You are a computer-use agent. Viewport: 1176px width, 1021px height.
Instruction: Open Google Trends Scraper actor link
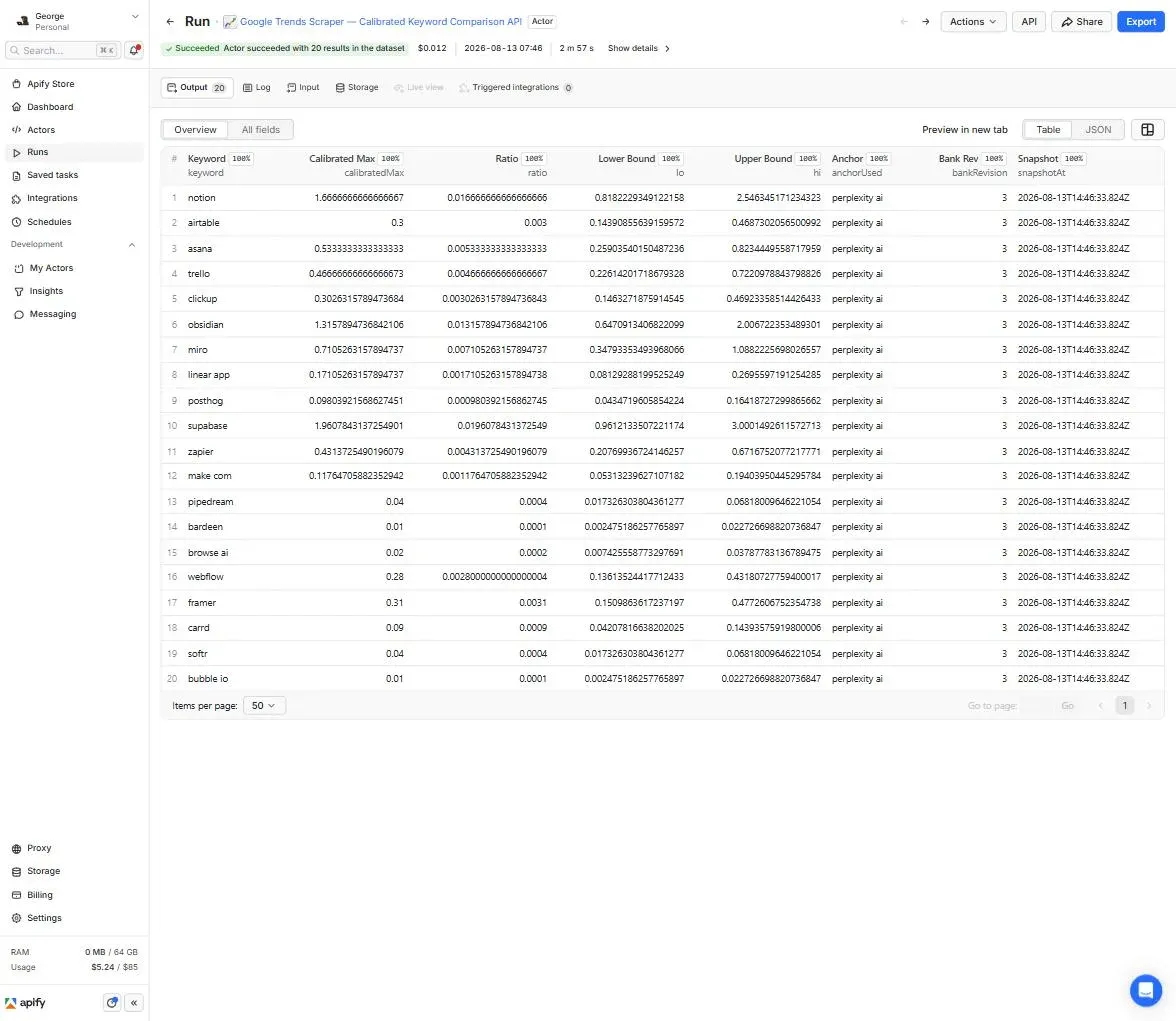coord(380,22)
